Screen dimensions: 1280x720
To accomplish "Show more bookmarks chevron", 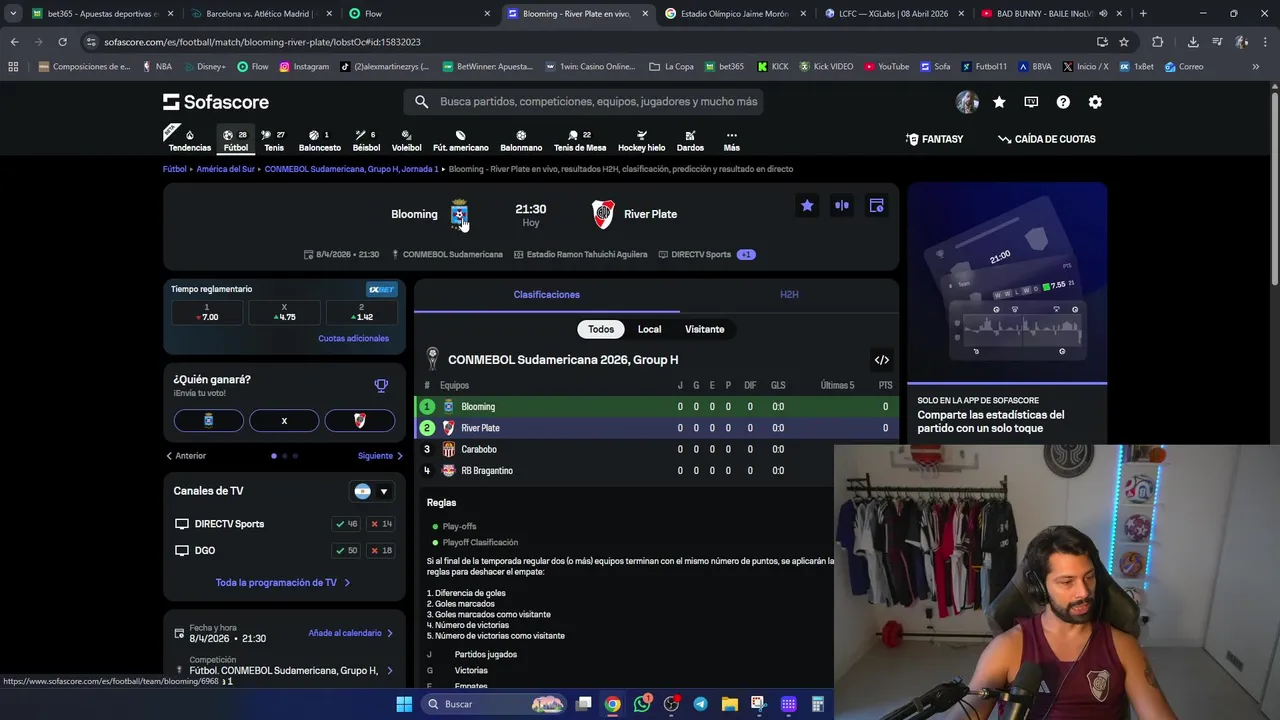I will (1255, 67).
